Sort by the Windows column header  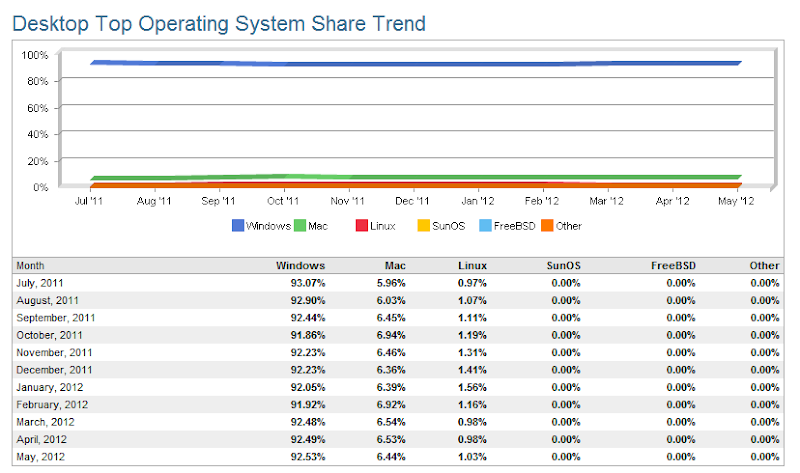tap(301, 266)
